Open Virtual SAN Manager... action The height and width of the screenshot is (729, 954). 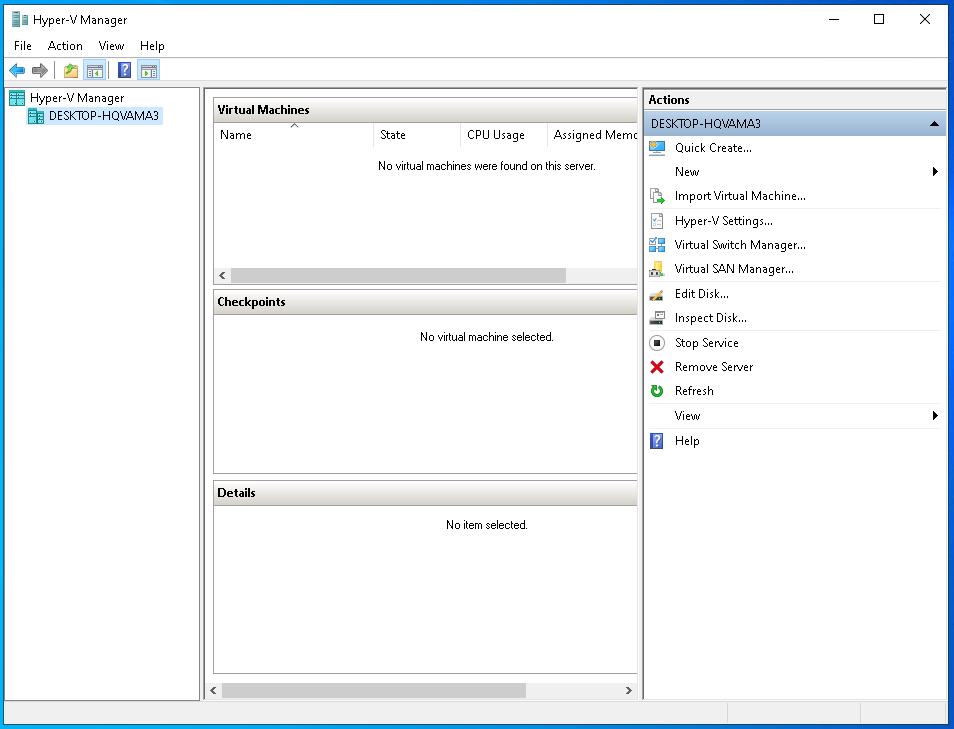point(734,269)
